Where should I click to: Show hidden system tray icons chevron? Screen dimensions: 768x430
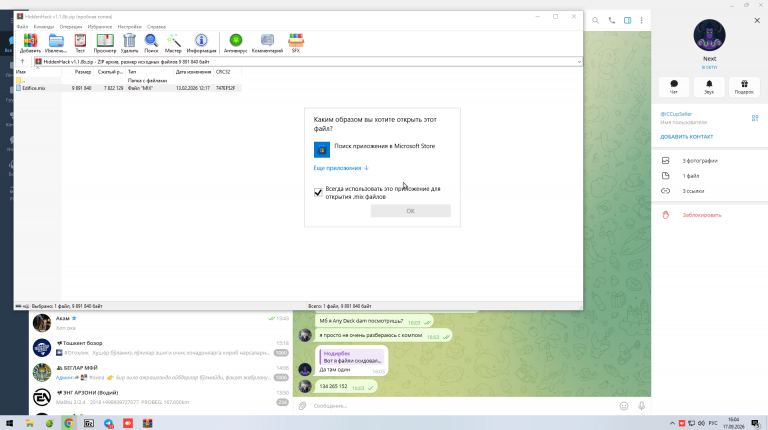pos(672,423)
